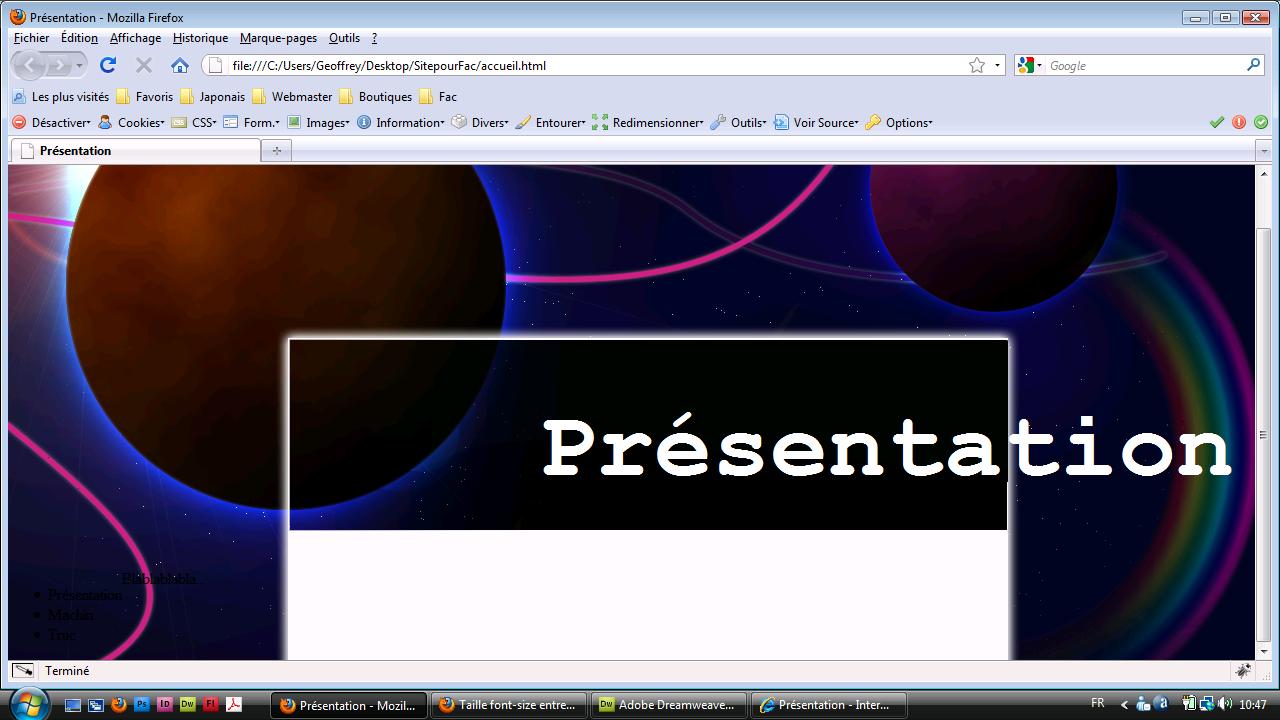Screen dimensions: 1280x720
Task: Launch Firefox from quick launch icon
Action: (x=118, y=704)
